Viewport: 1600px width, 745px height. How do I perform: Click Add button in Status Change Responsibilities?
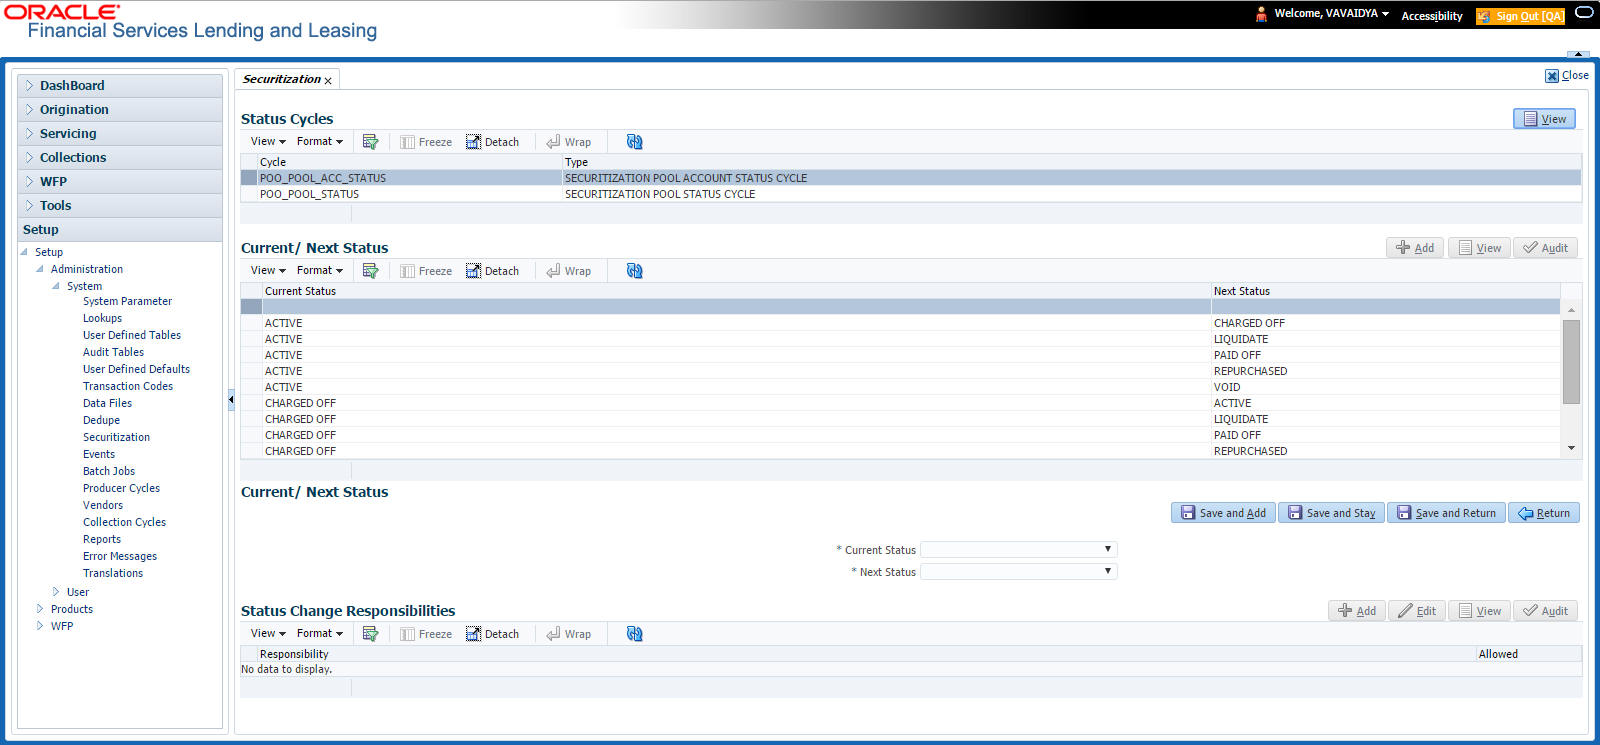pyautogui.click(x=1357, y=611)
